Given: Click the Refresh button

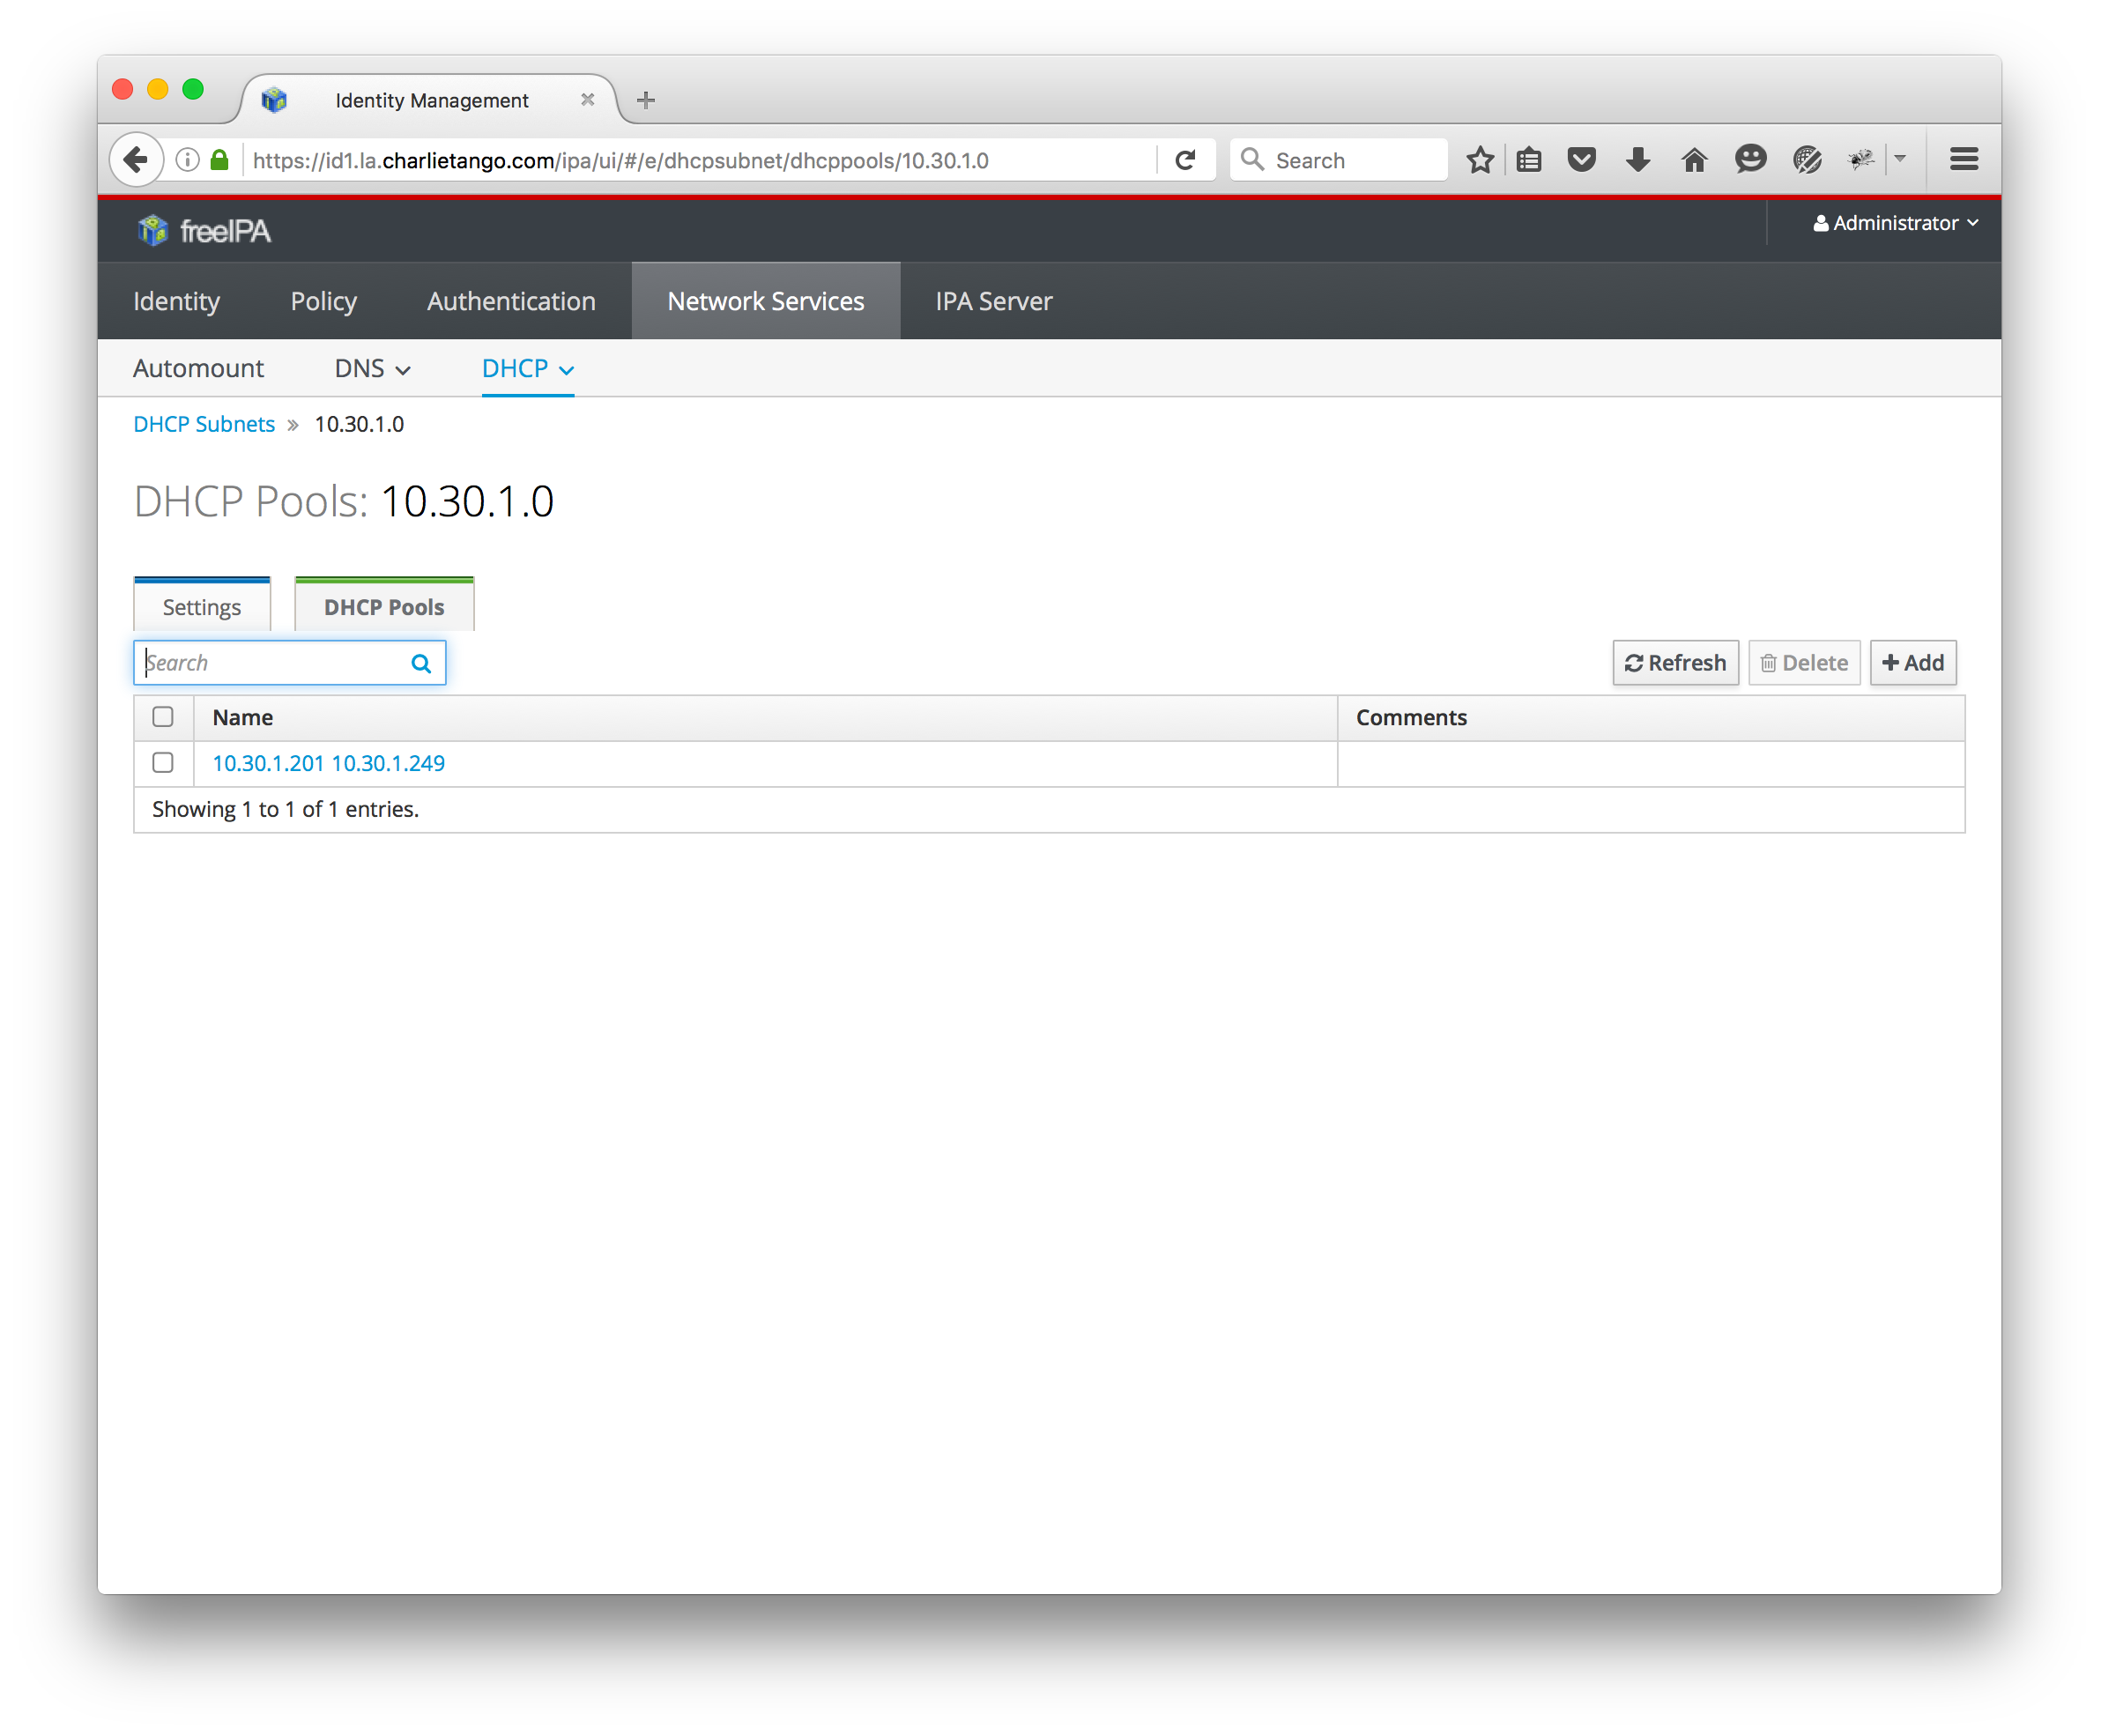Looking at the screenshot, I should click(x=1674, y=663).
